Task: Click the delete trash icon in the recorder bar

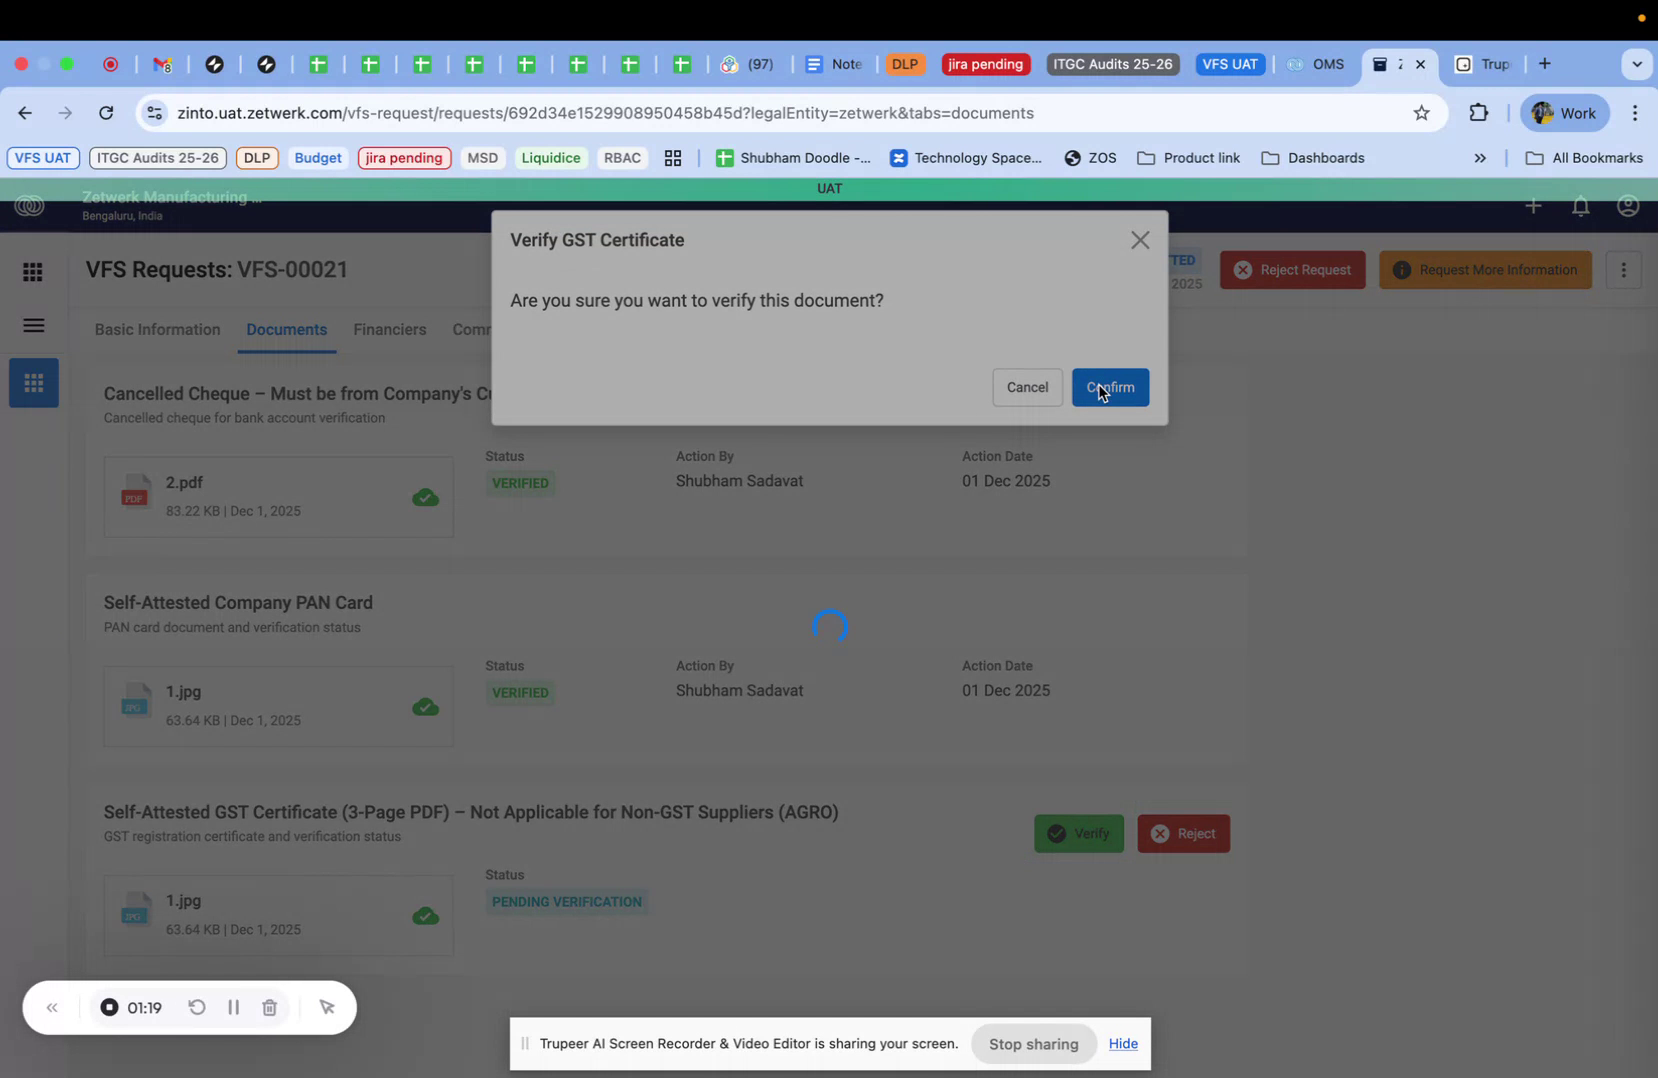Action: [269, 1007]
